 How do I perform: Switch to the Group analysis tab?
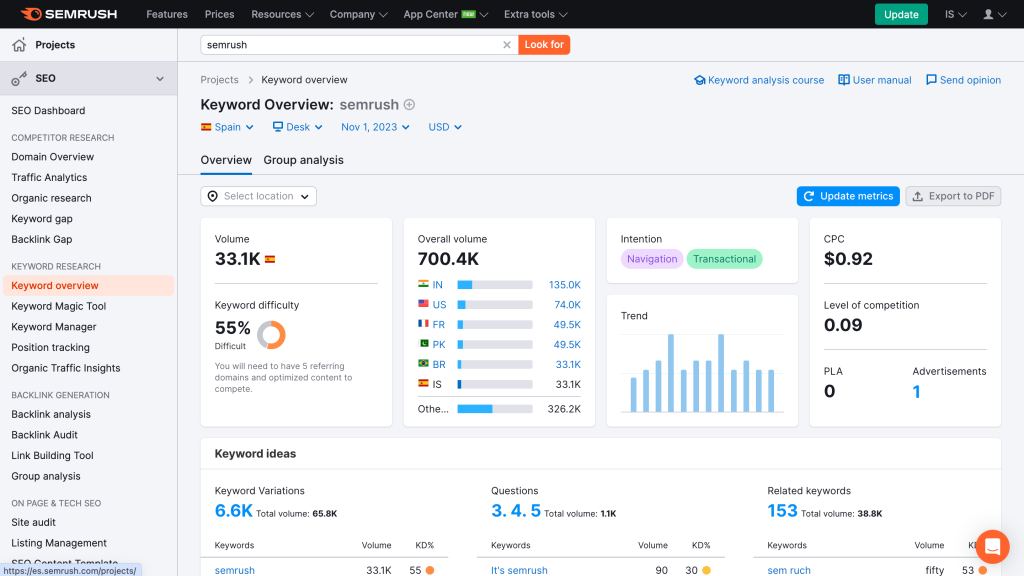click(x=304, y=160)
